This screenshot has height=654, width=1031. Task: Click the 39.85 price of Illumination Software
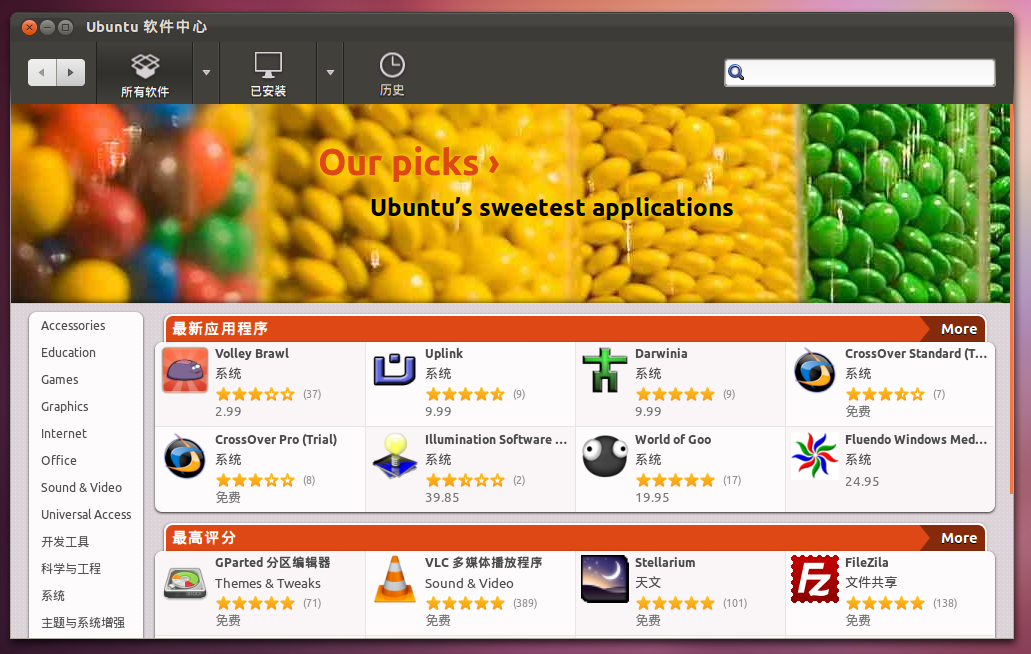click(x=442, y=498)
